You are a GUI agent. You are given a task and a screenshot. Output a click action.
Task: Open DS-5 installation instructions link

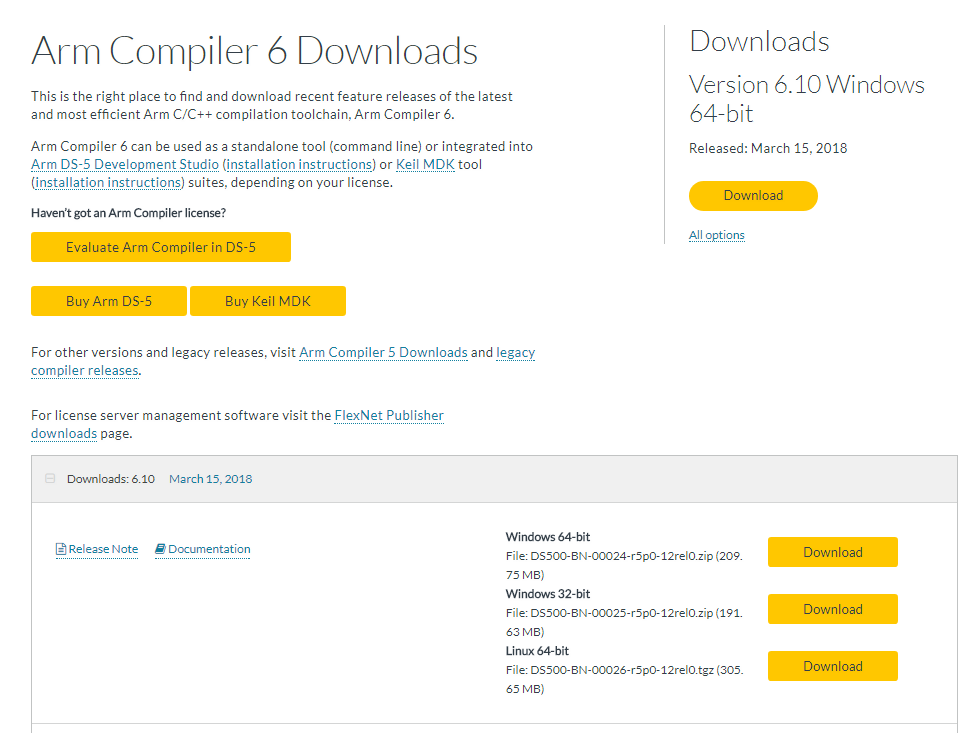point(299,165)
